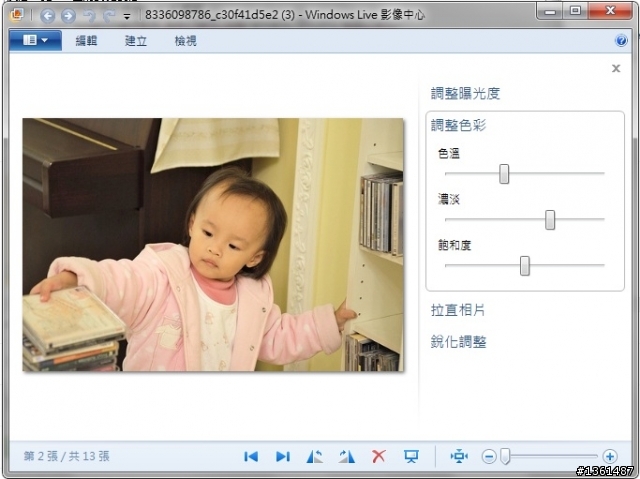Viewport: 640px width, 479px height.
Task: Click the back arrow in title bar
Action: pos(47,16)
